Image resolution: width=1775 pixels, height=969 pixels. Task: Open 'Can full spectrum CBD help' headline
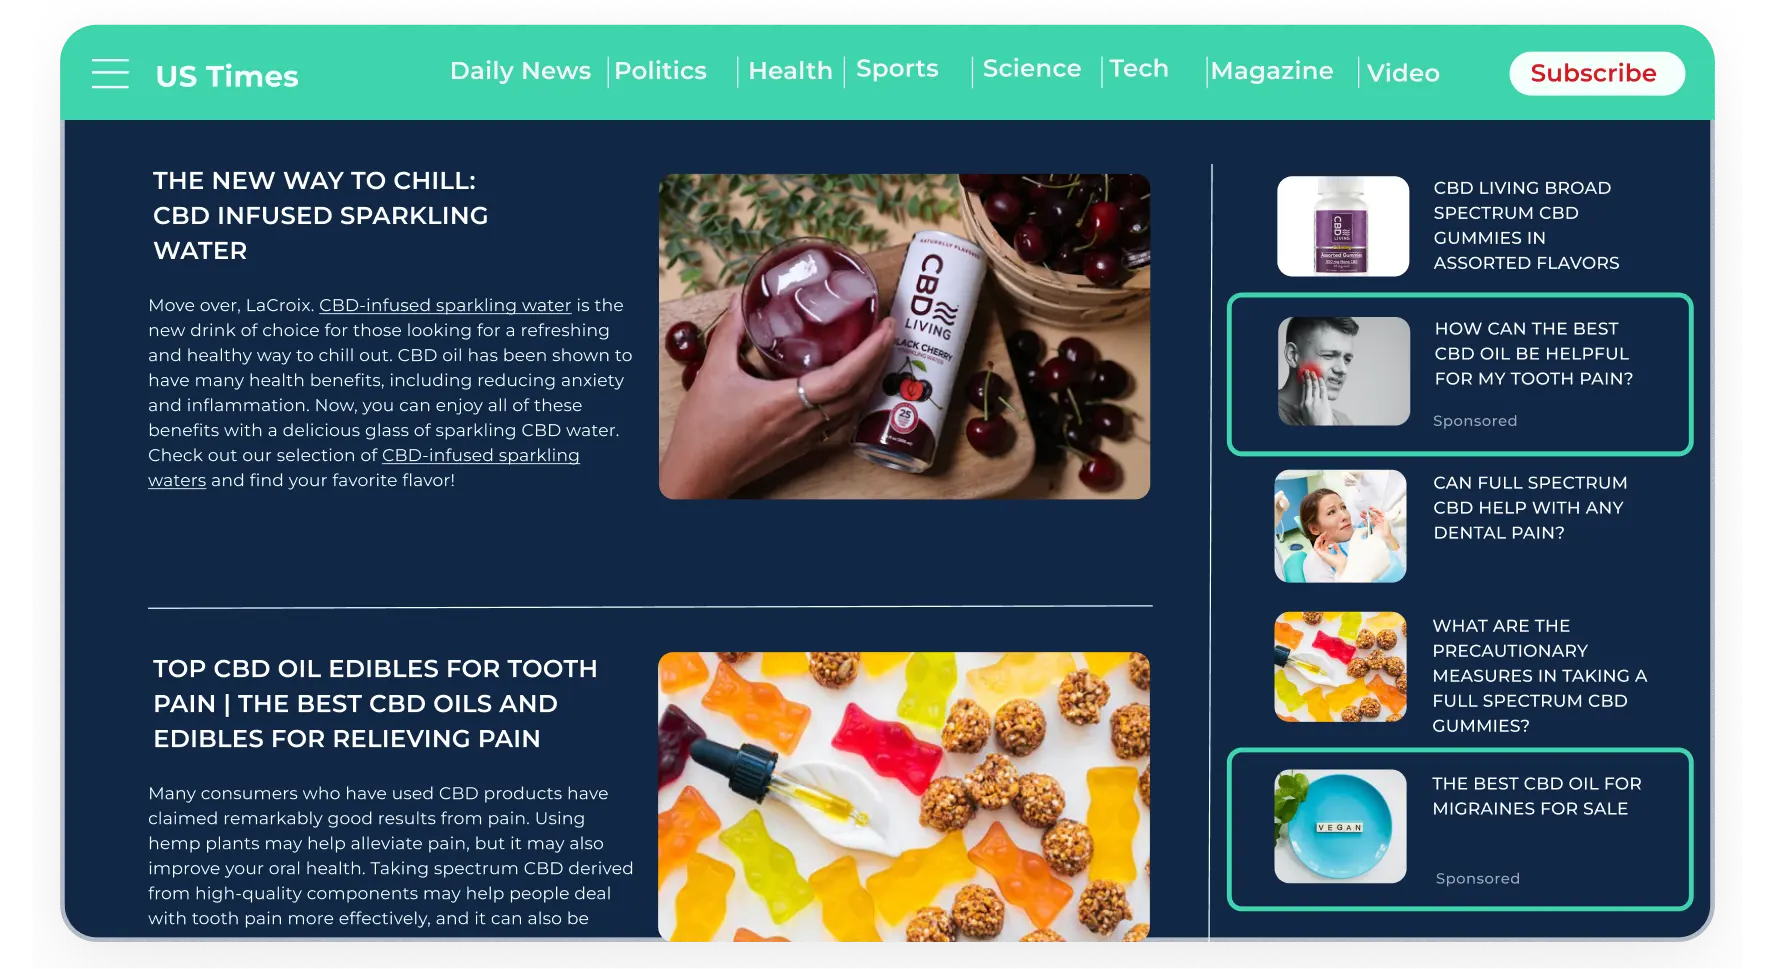(x=1529, y=508)
